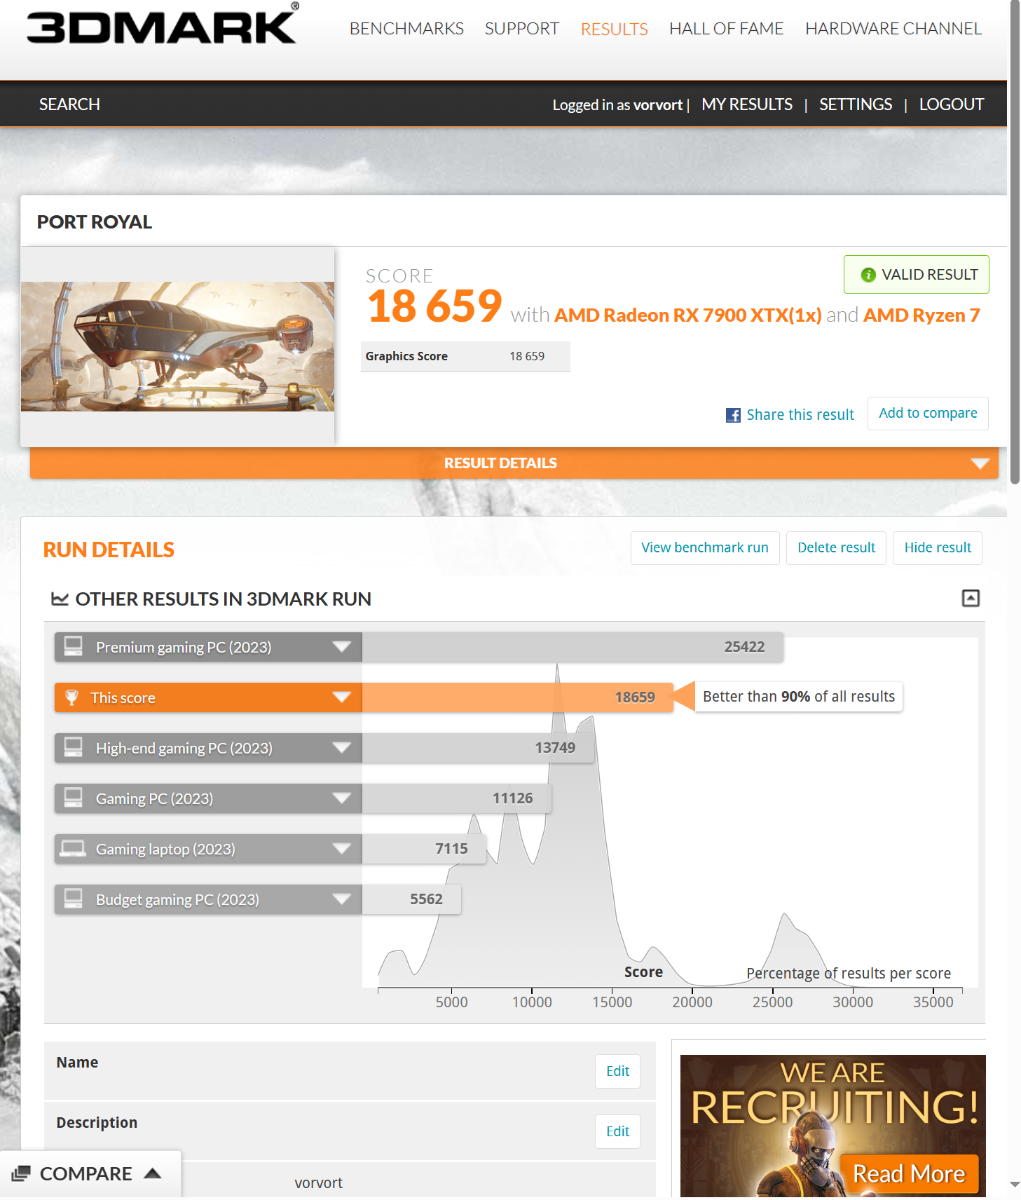1021x1200 pixels.
Task: Click monitor icon on Budget gaming PC row
Action: click(73, 899)
